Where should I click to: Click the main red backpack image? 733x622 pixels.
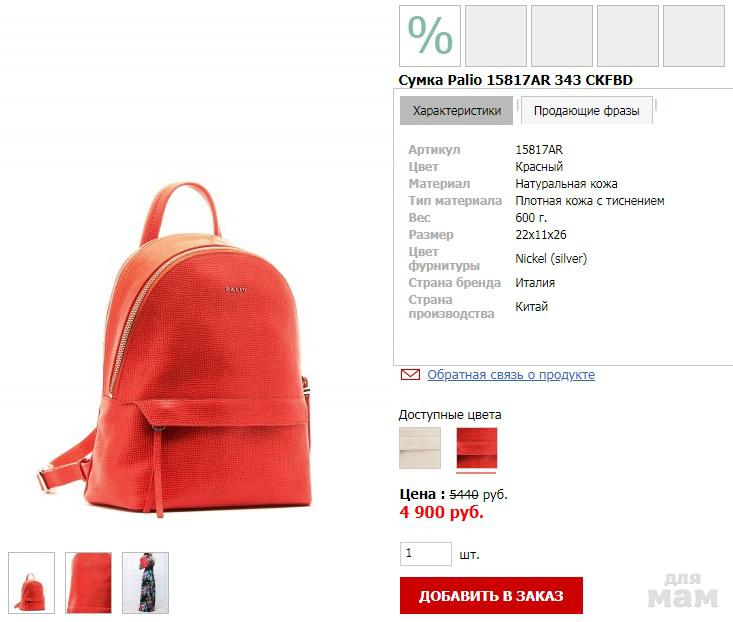point(175,350)
